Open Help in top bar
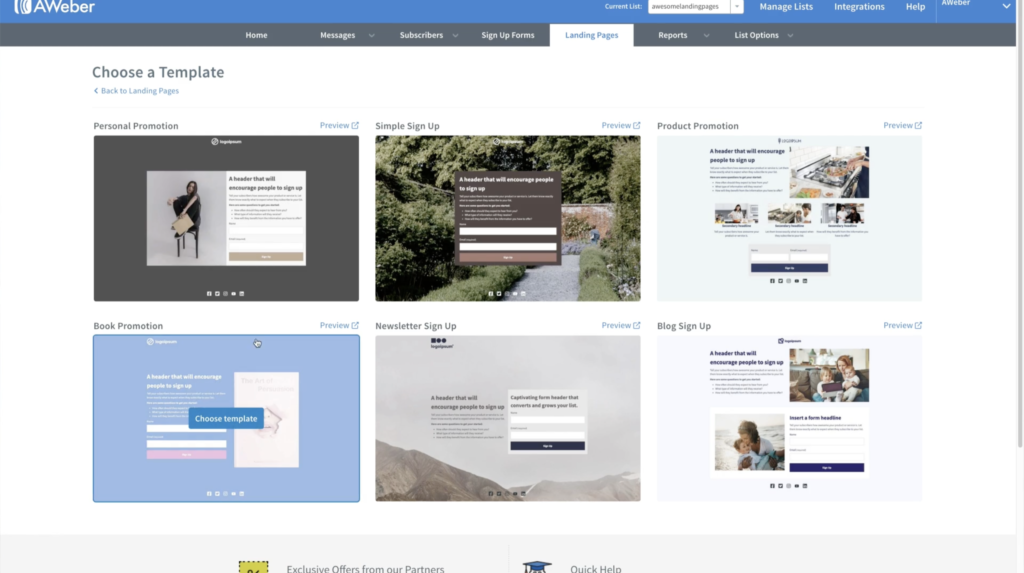The width and height of the screenshot is (1024, 573). [915, 7]
